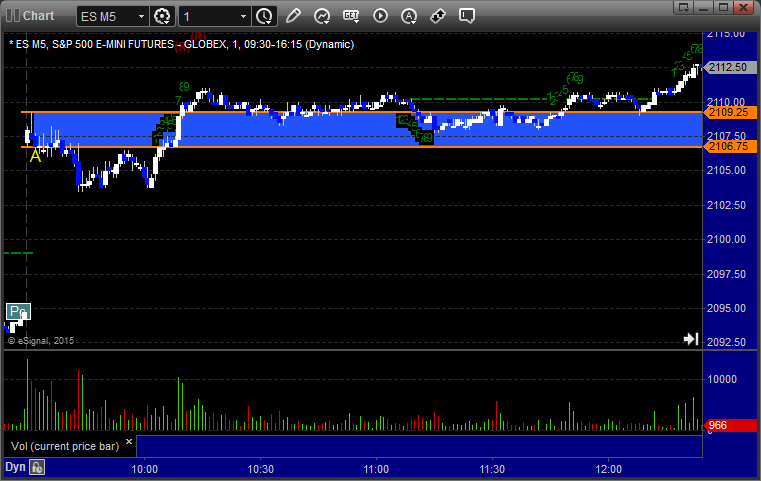The image size is (761, 481).
Task: Click the chart window grip handle
Action: click(x=13, y=16)
